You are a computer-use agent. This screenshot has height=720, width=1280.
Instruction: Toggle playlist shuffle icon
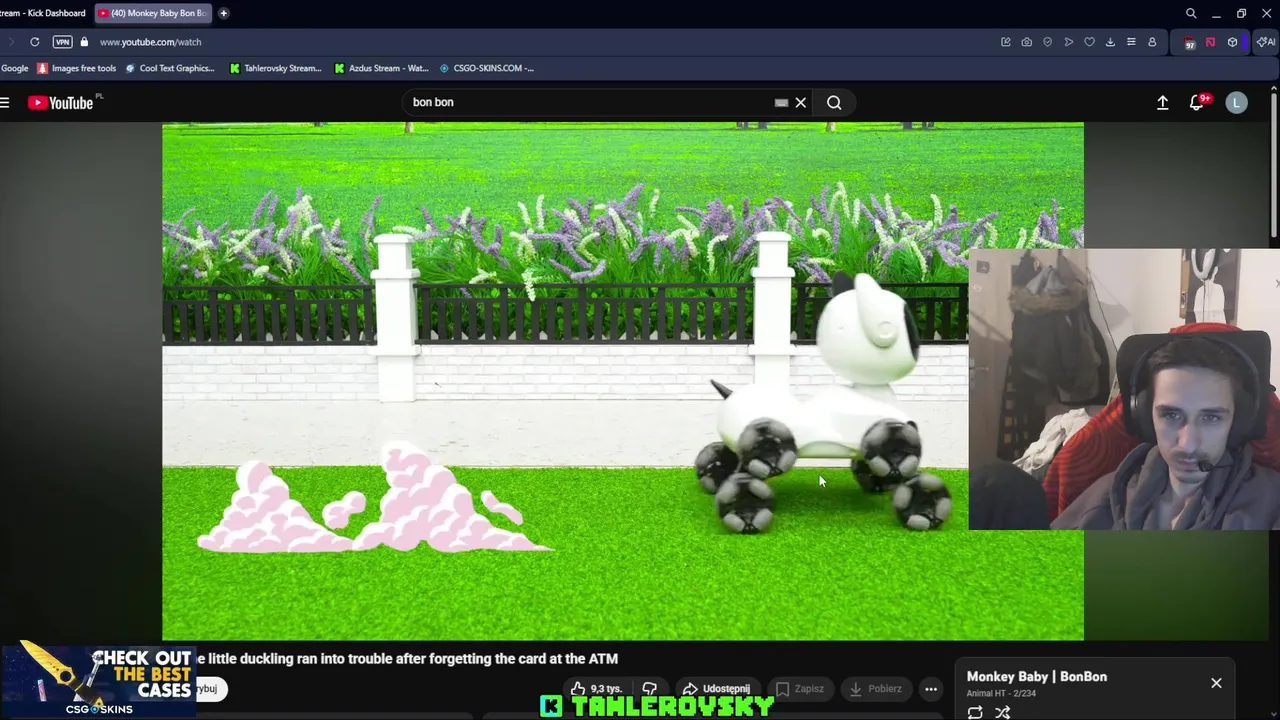click(1002, 712)
